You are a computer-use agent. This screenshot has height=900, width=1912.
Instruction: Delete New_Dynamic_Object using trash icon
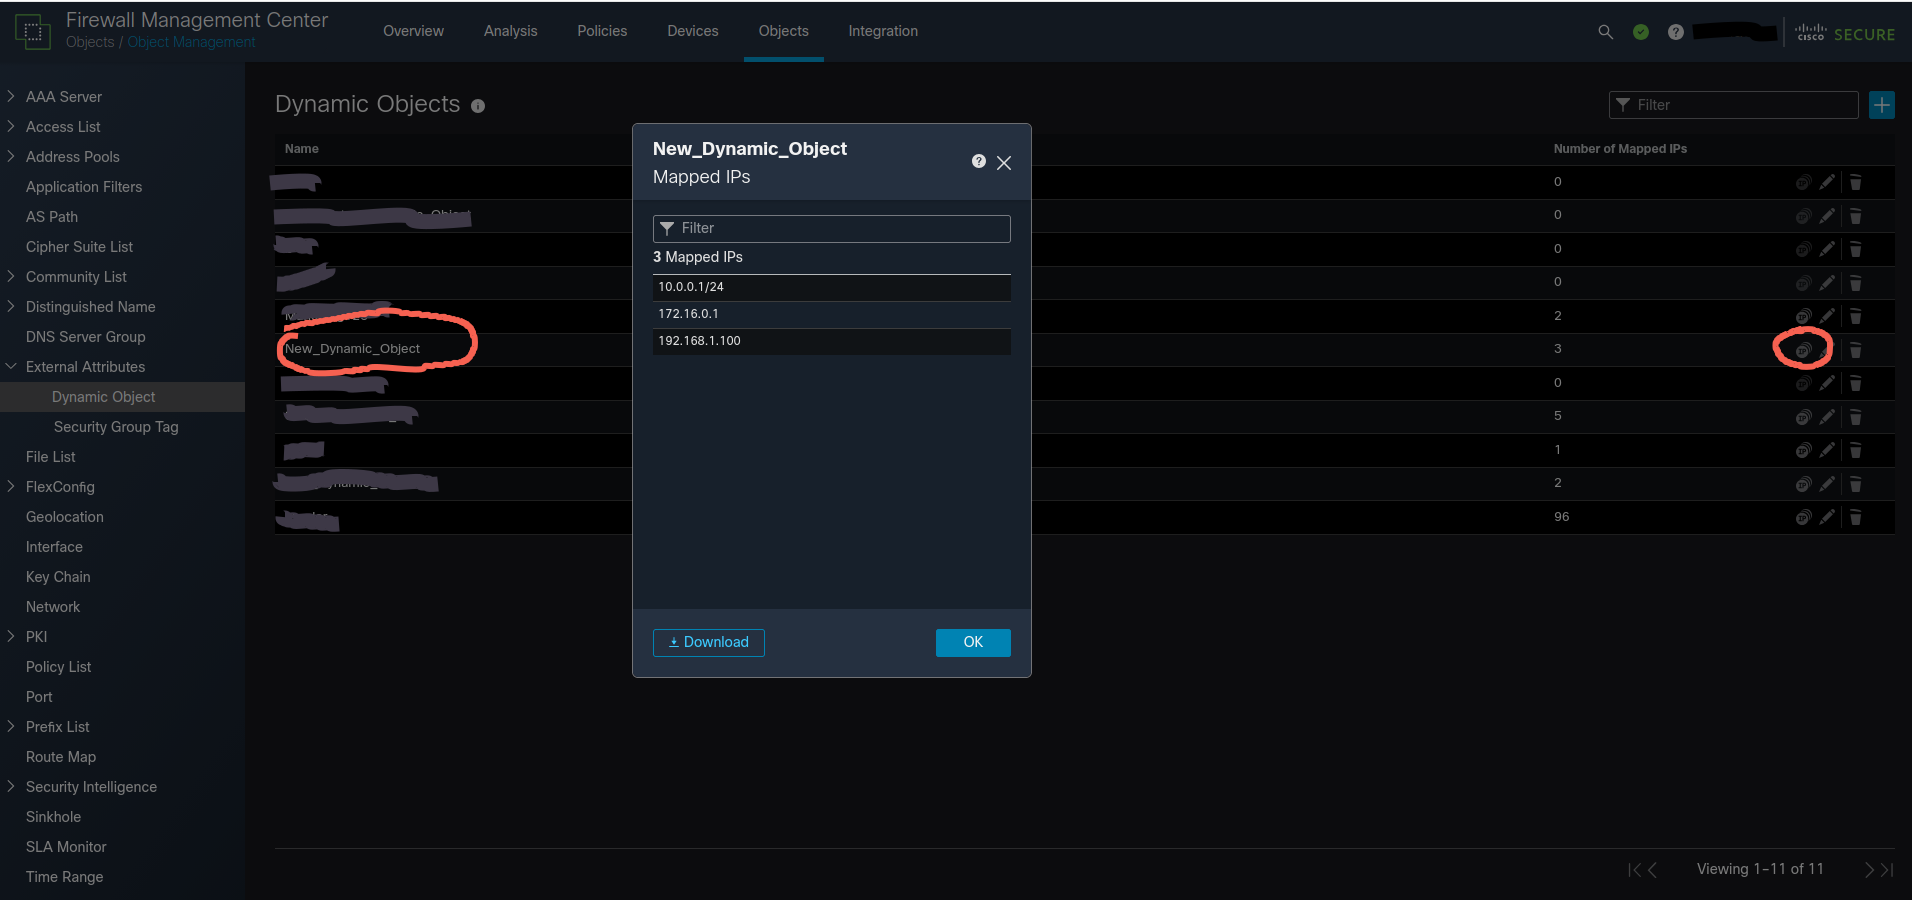[1856, 349]
